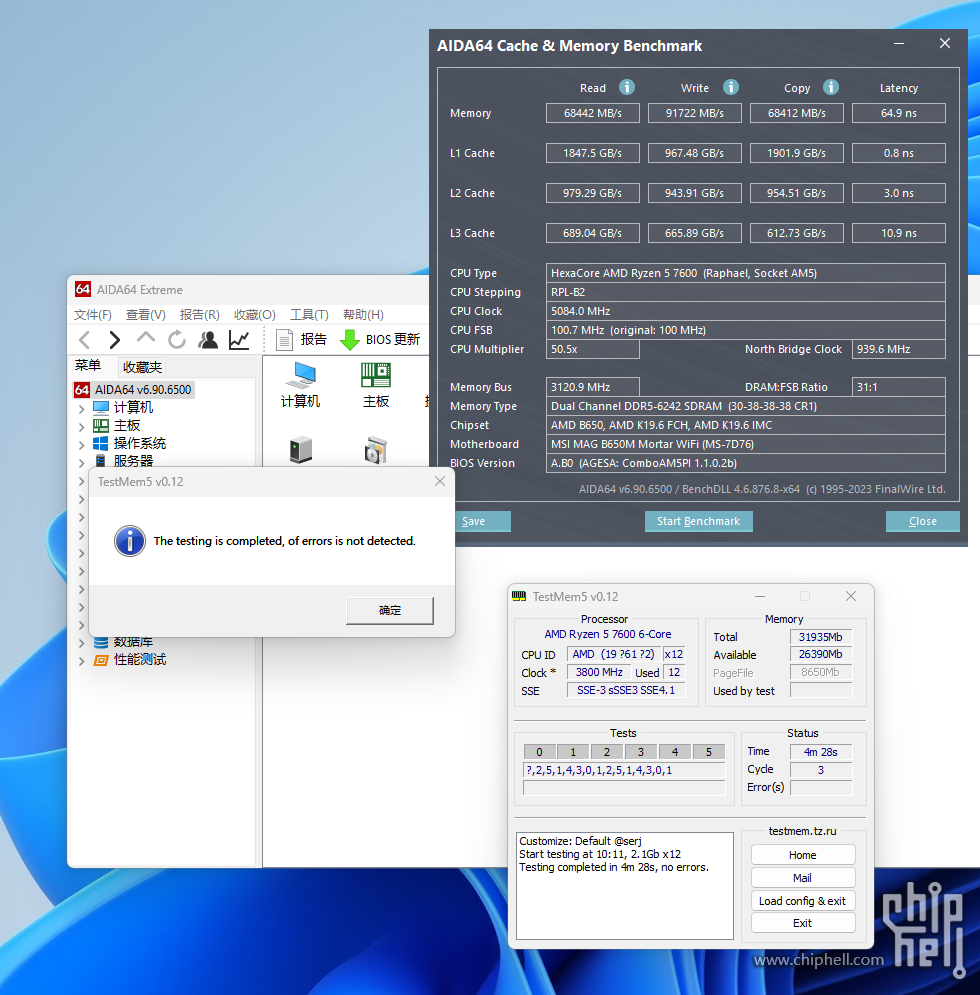The width and height of the screenshot is (980, 995).
Task: Click the Memory Type DDR5-6242 field
Action: 746,406
